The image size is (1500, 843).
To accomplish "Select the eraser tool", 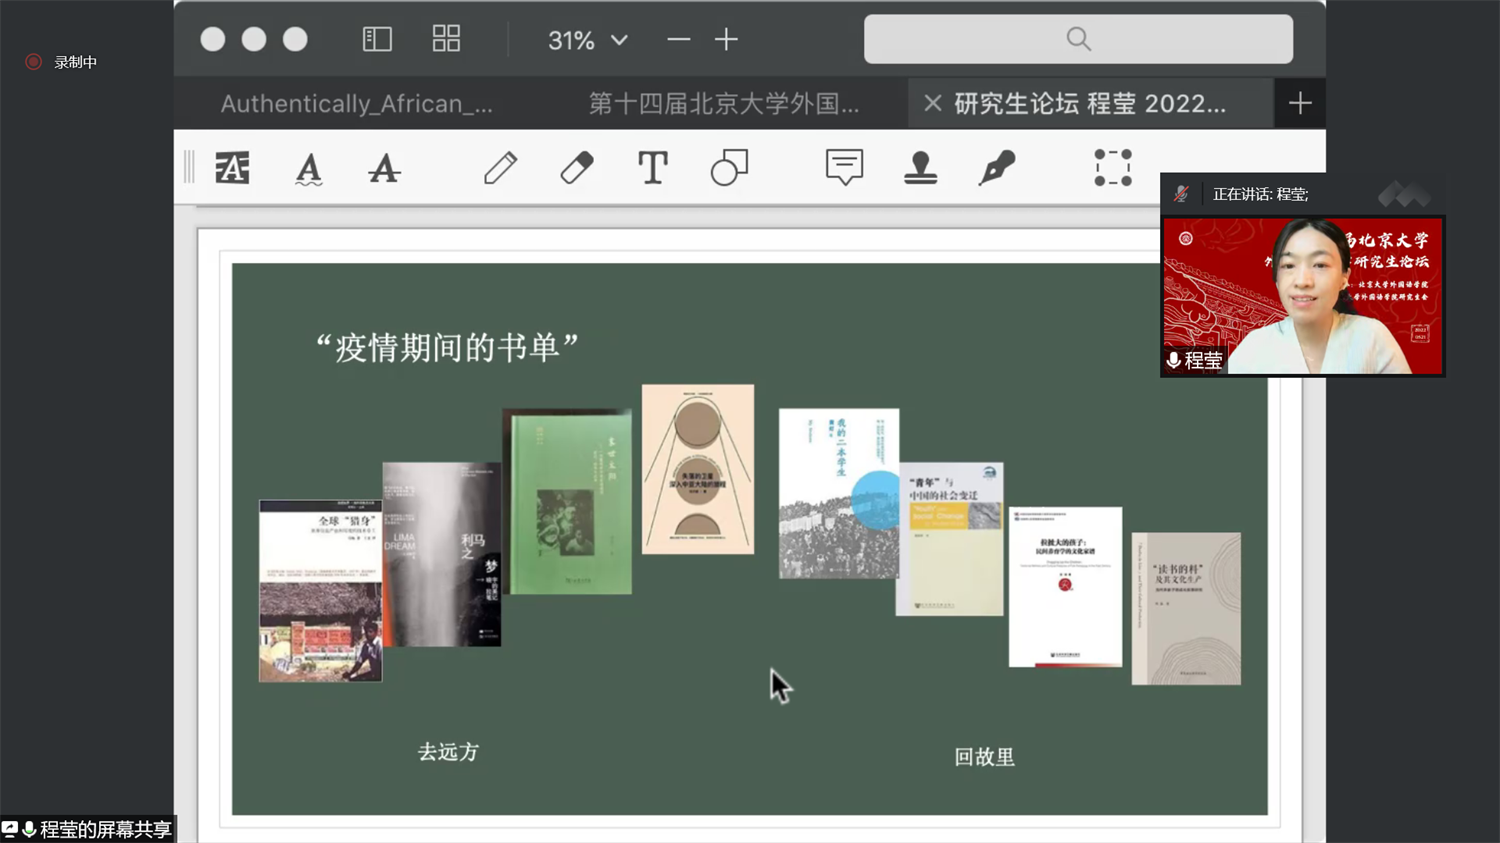I will click(576, 168).
